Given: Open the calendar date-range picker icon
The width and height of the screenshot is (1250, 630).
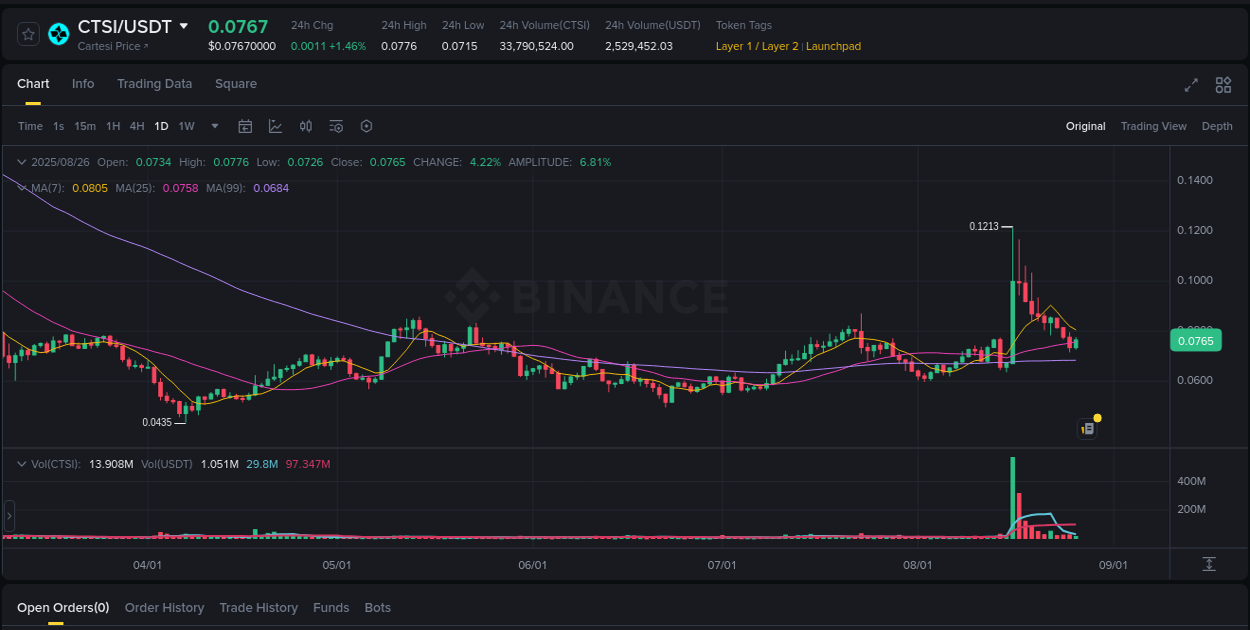Looking at the screenshot, I should pyautogui.click(x=245, y=126).
